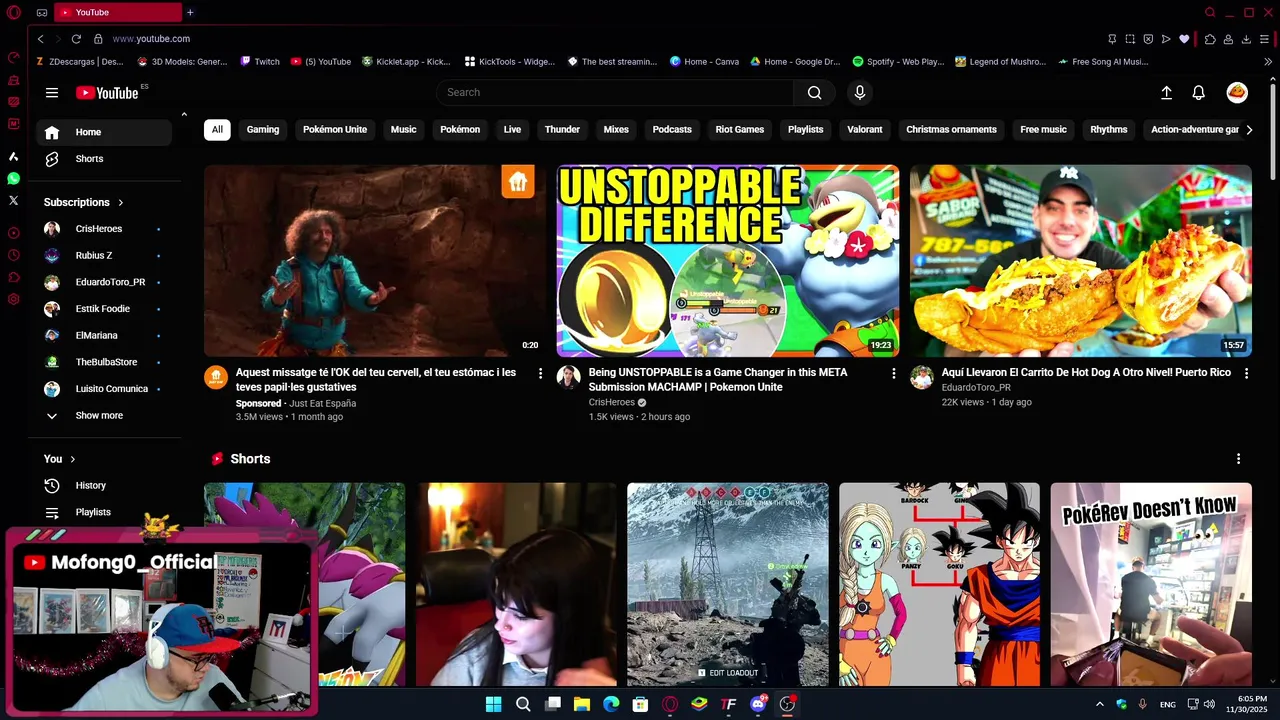Expand the Subscriptions section chevron
The width and height of the screenshot is (1280, 720).
click(x=121, y=202)
